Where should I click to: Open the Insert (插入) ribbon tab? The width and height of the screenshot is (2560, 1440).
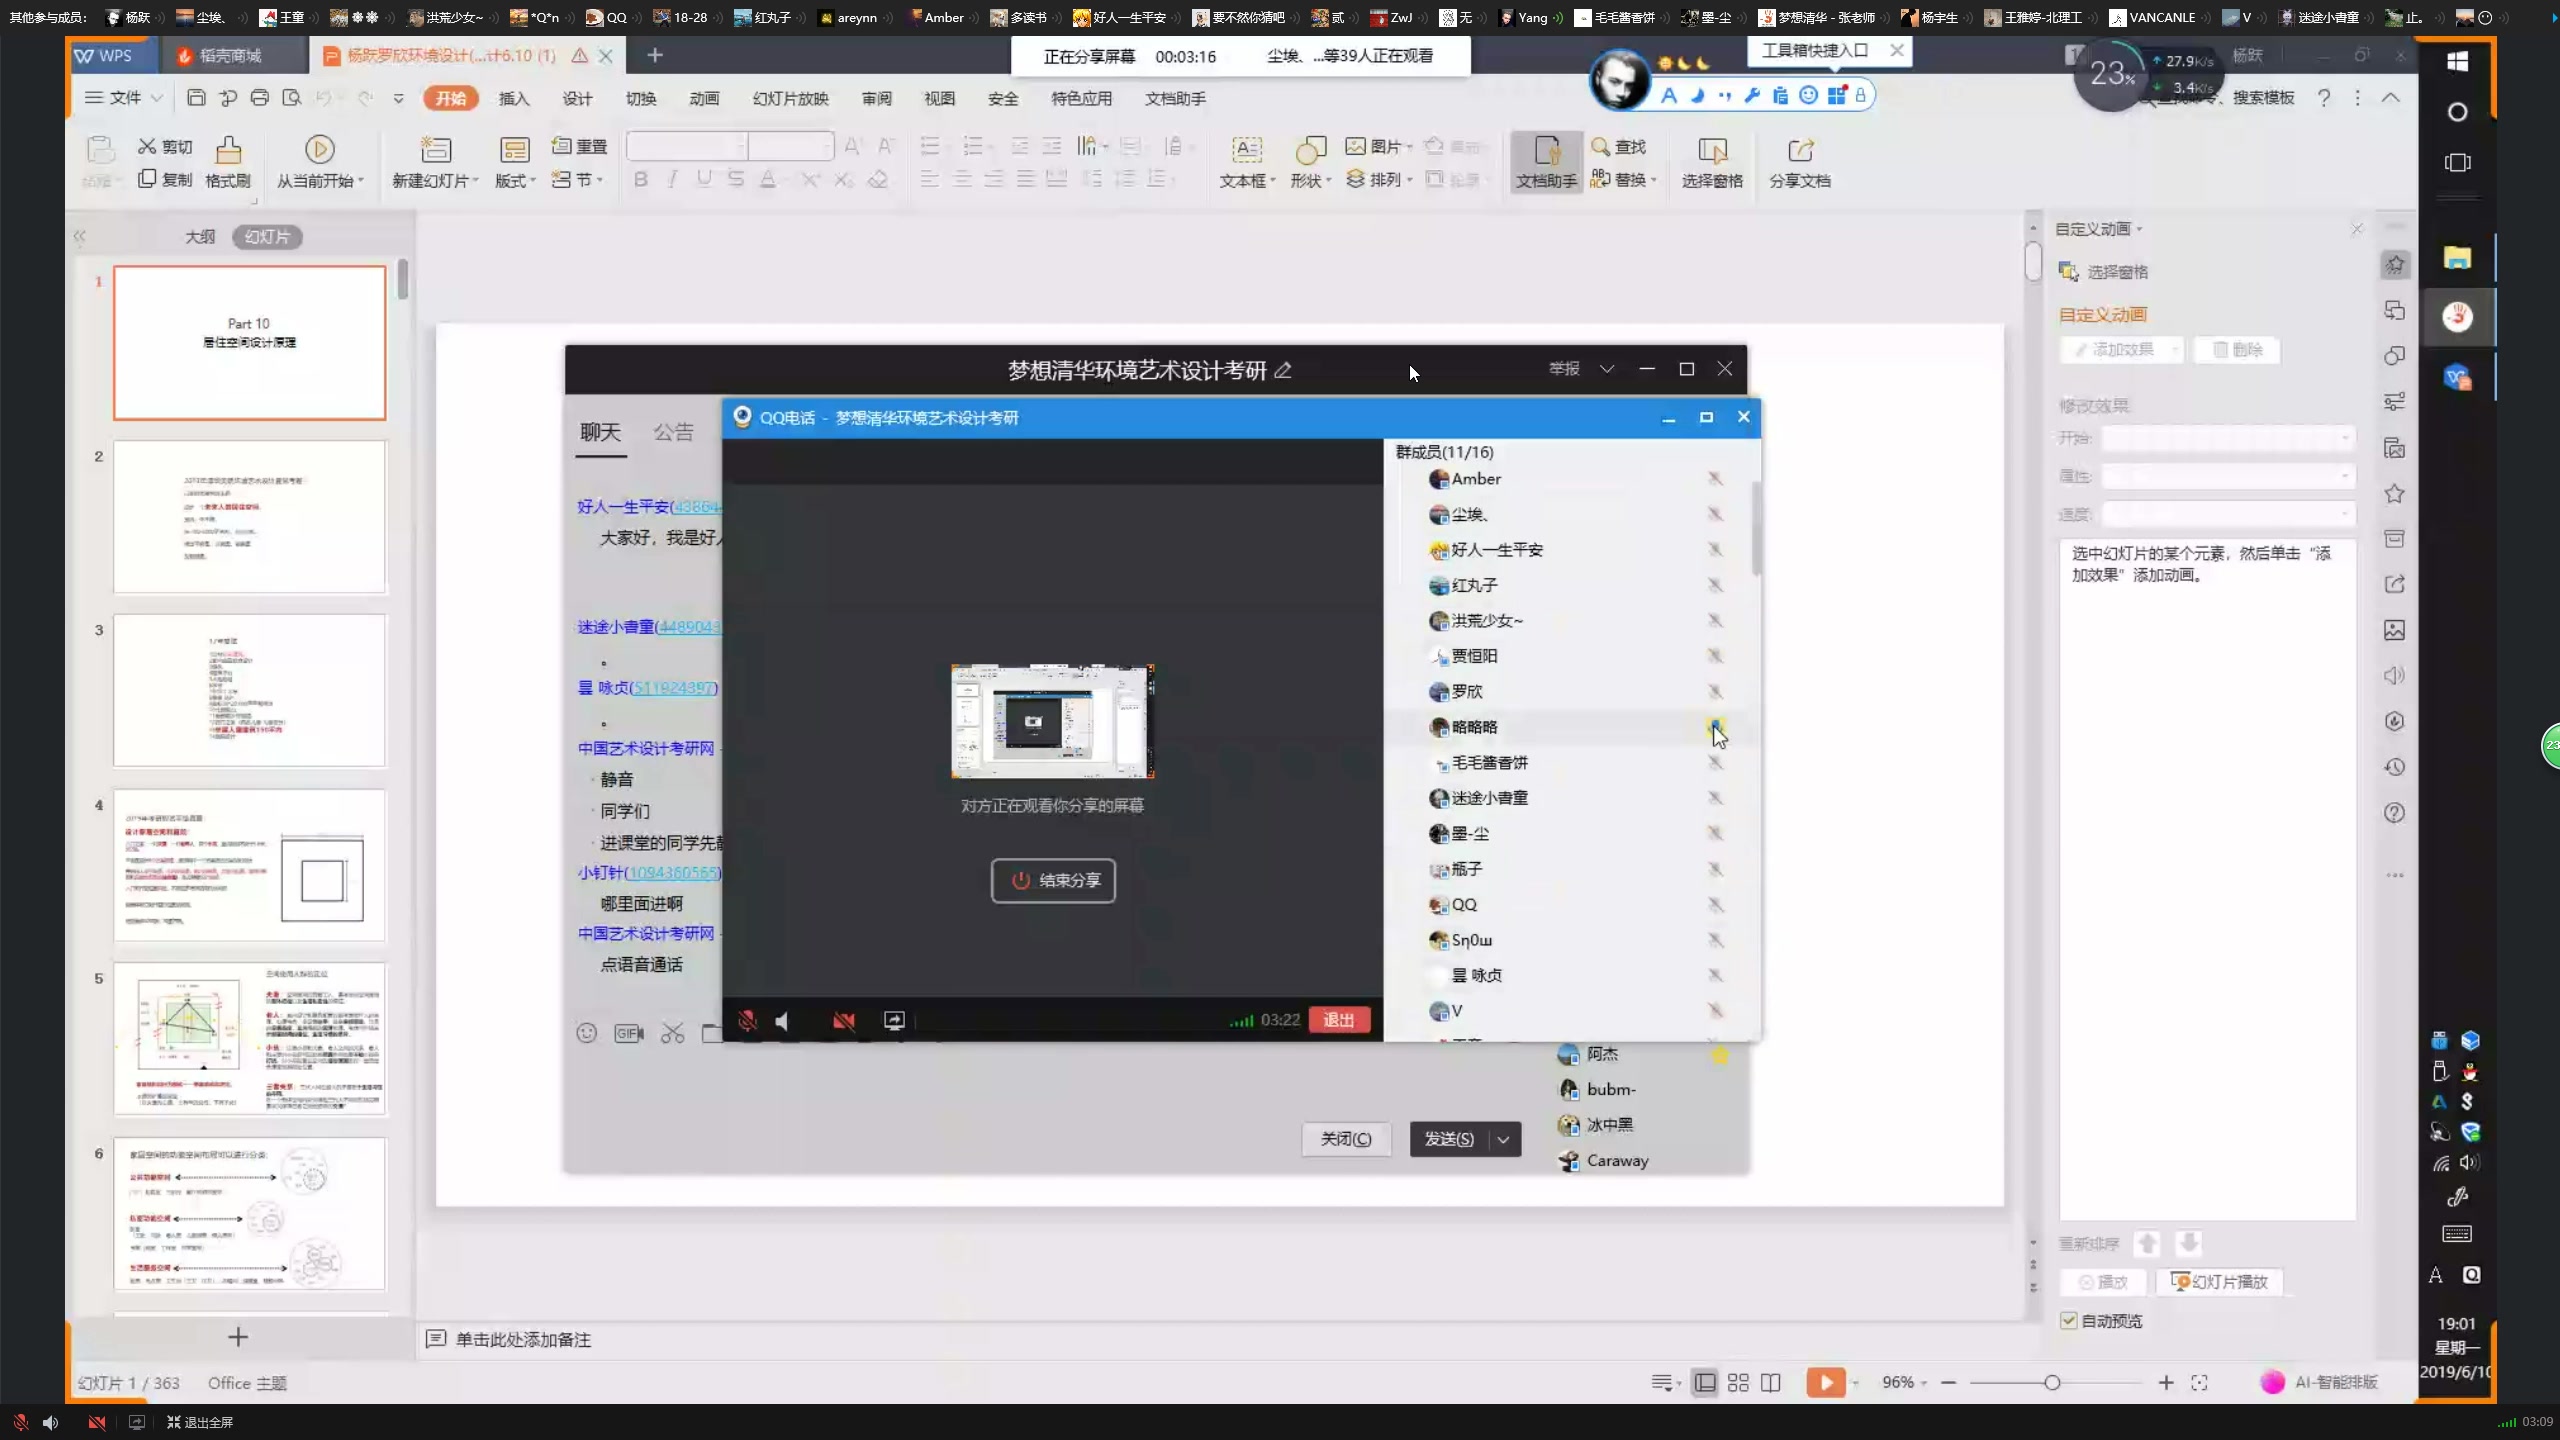(513, 98)
